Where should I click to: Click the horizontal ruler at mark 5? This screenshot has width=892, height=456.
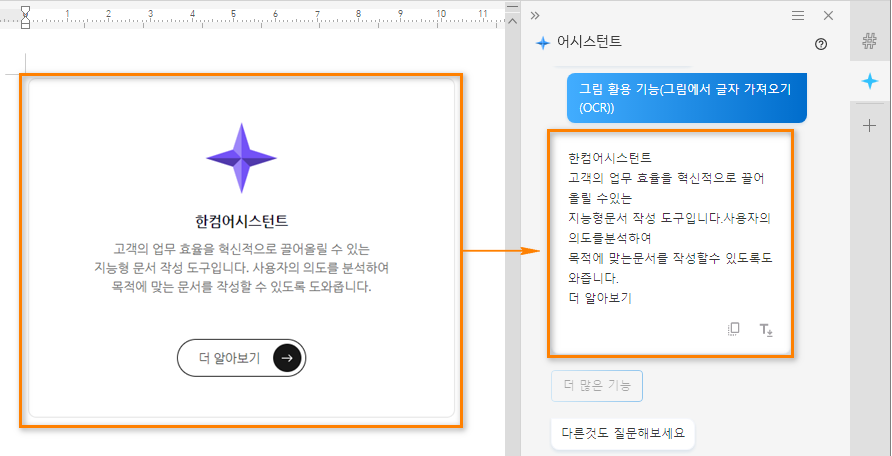pos(233,13)
